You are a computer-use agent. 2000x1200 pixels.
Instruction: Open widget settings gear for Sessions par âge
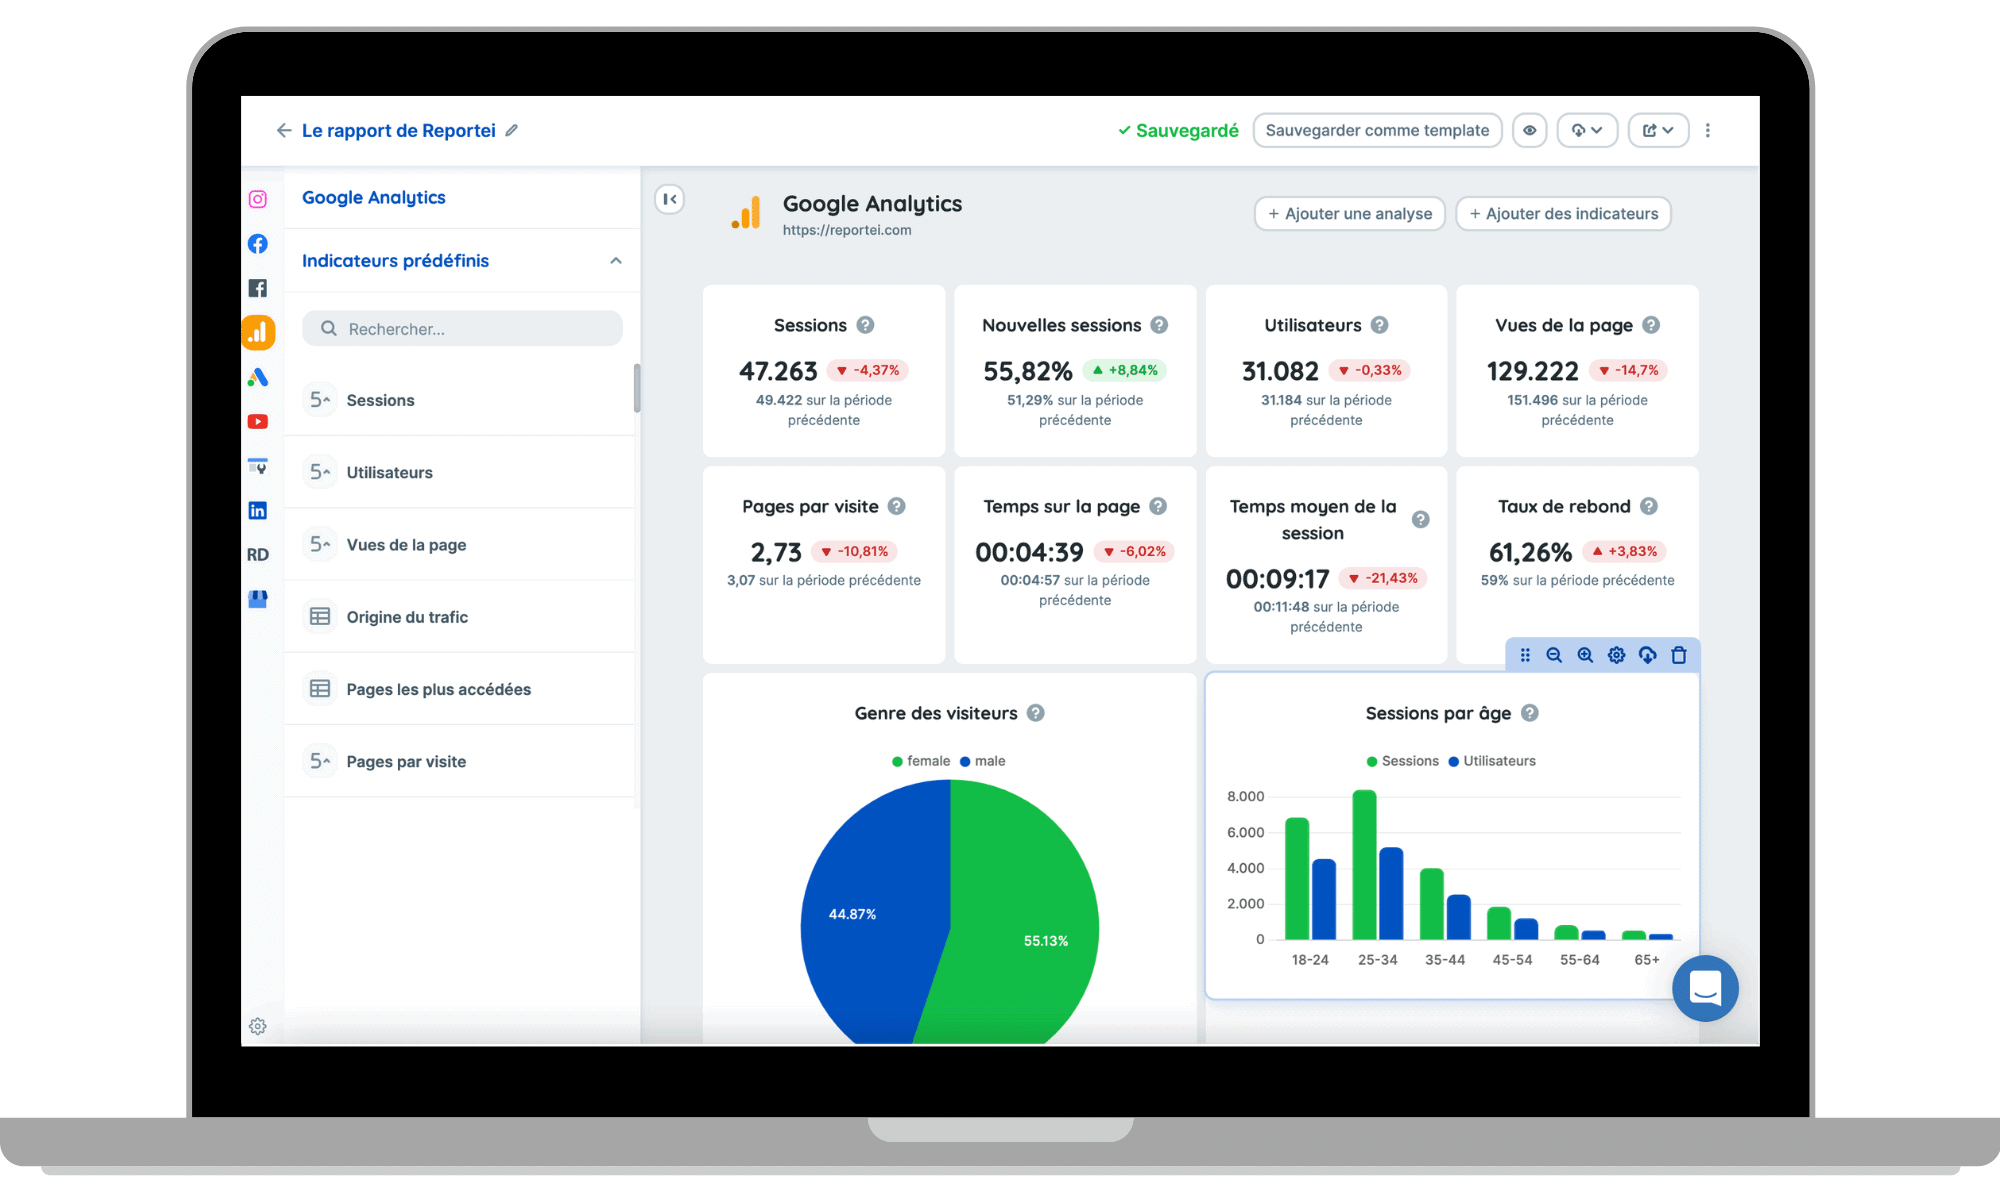1616,655
